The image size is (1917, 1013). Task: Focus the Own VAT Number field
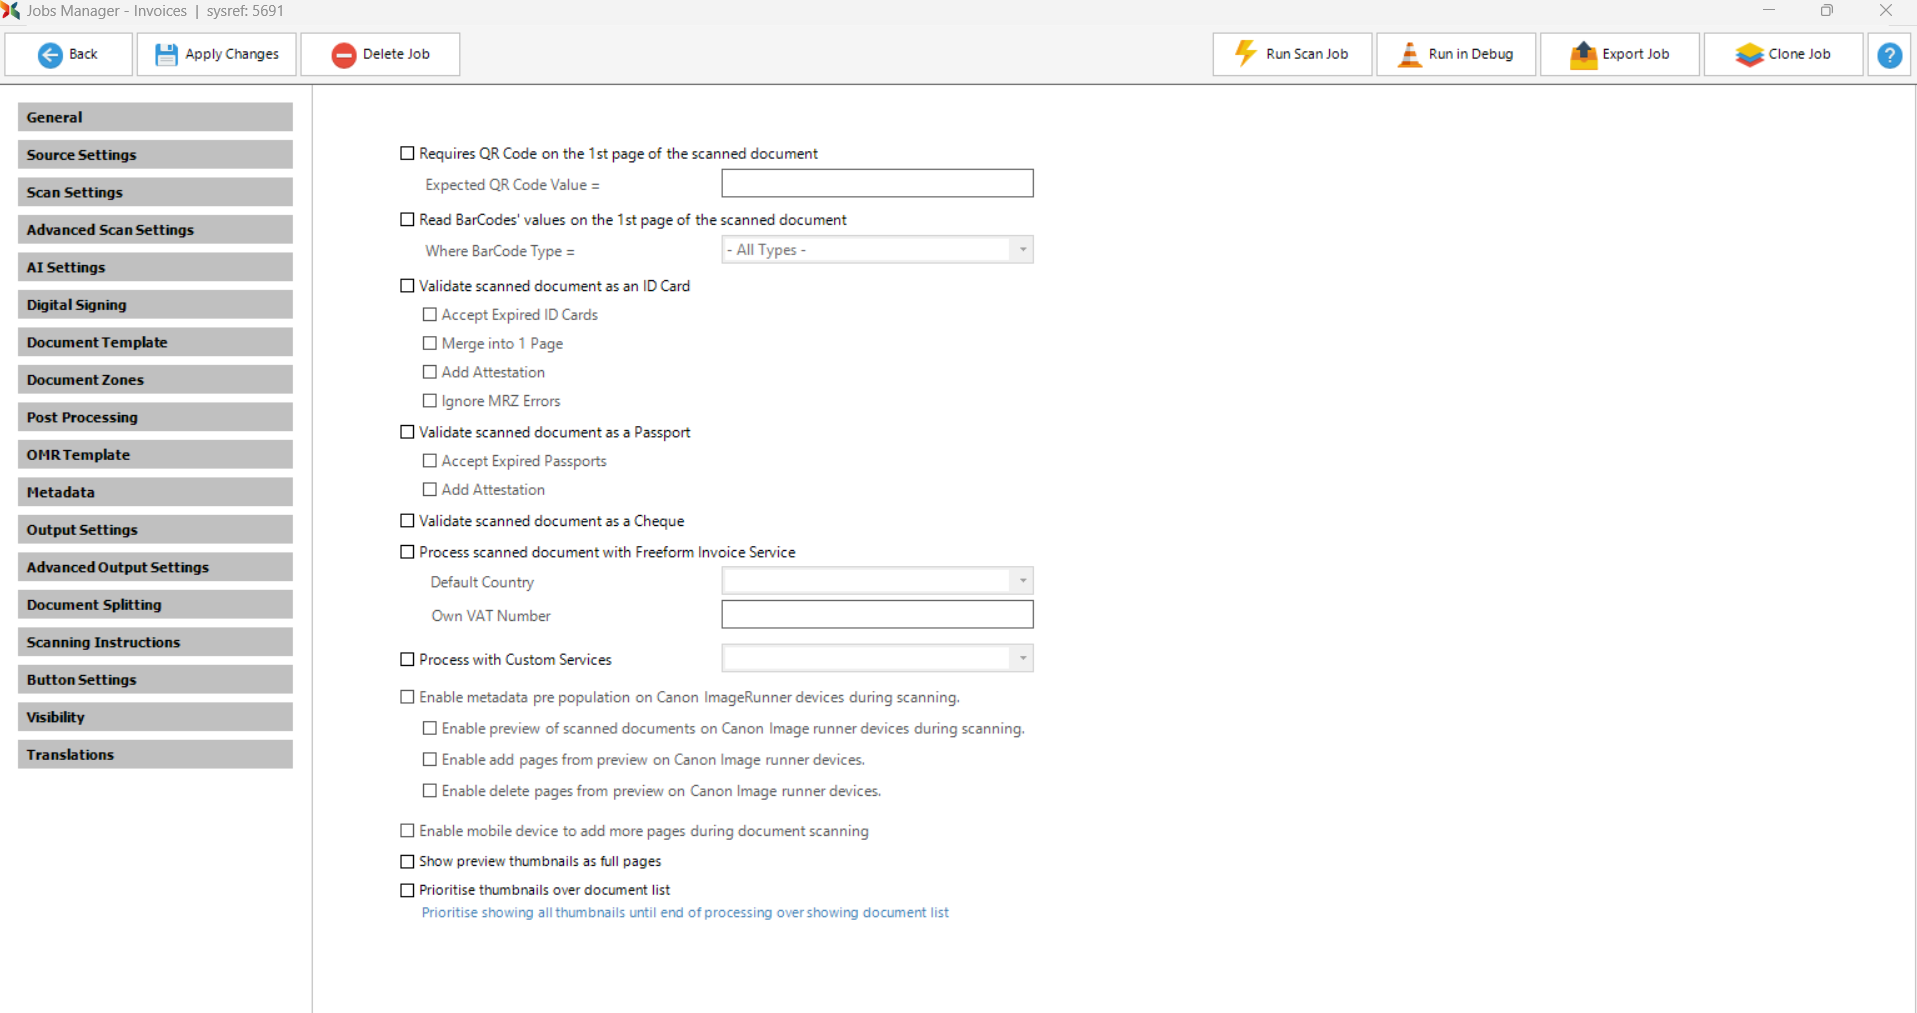(877, 614)
